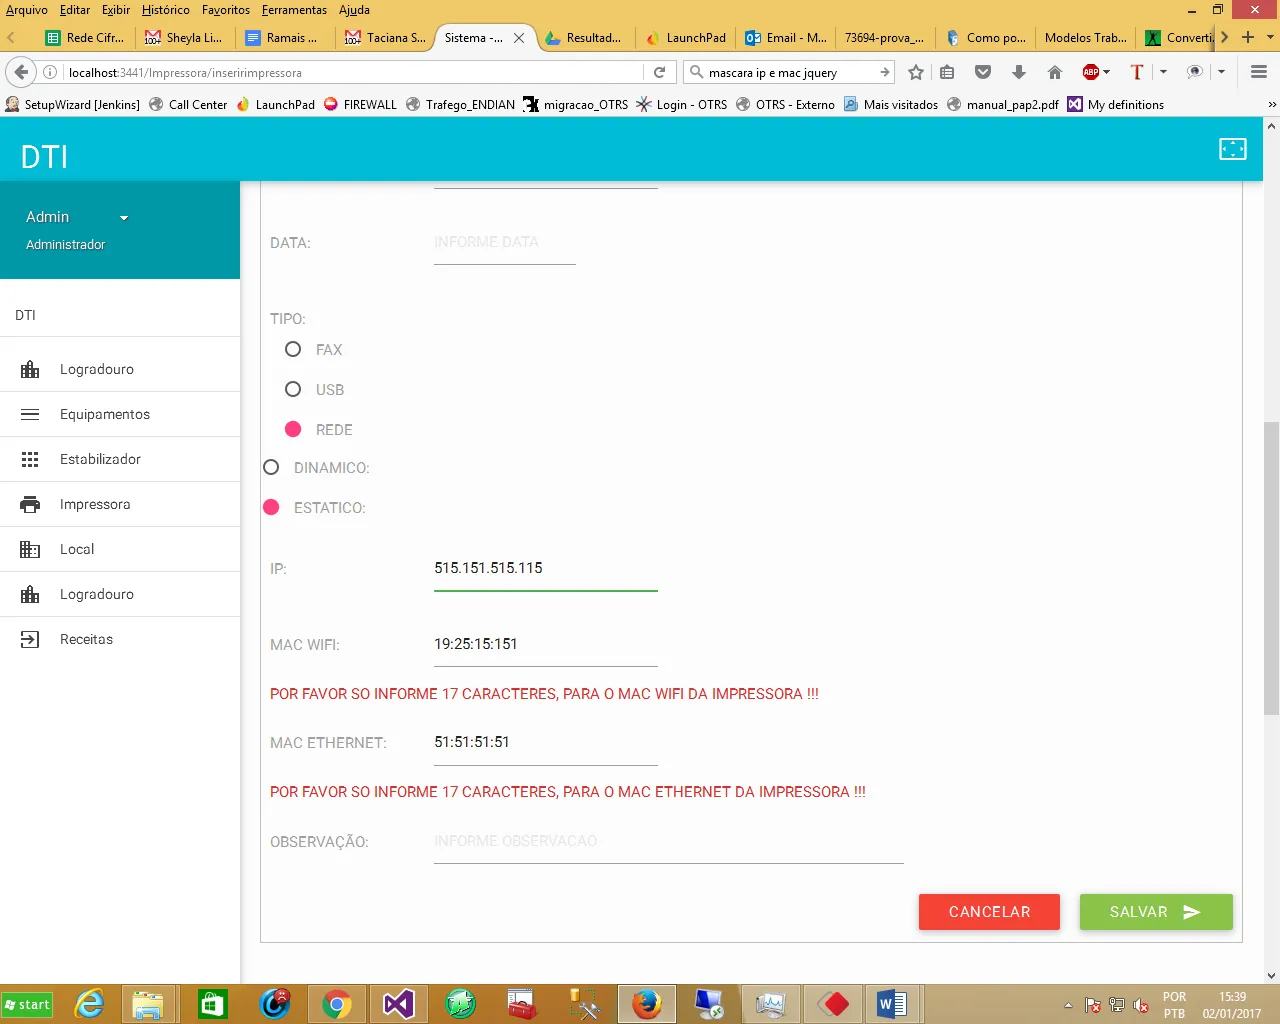The image size is (1280, 1024).
Task: Click the fullscreen icon in DTI header
Action: coord(1232,149)
